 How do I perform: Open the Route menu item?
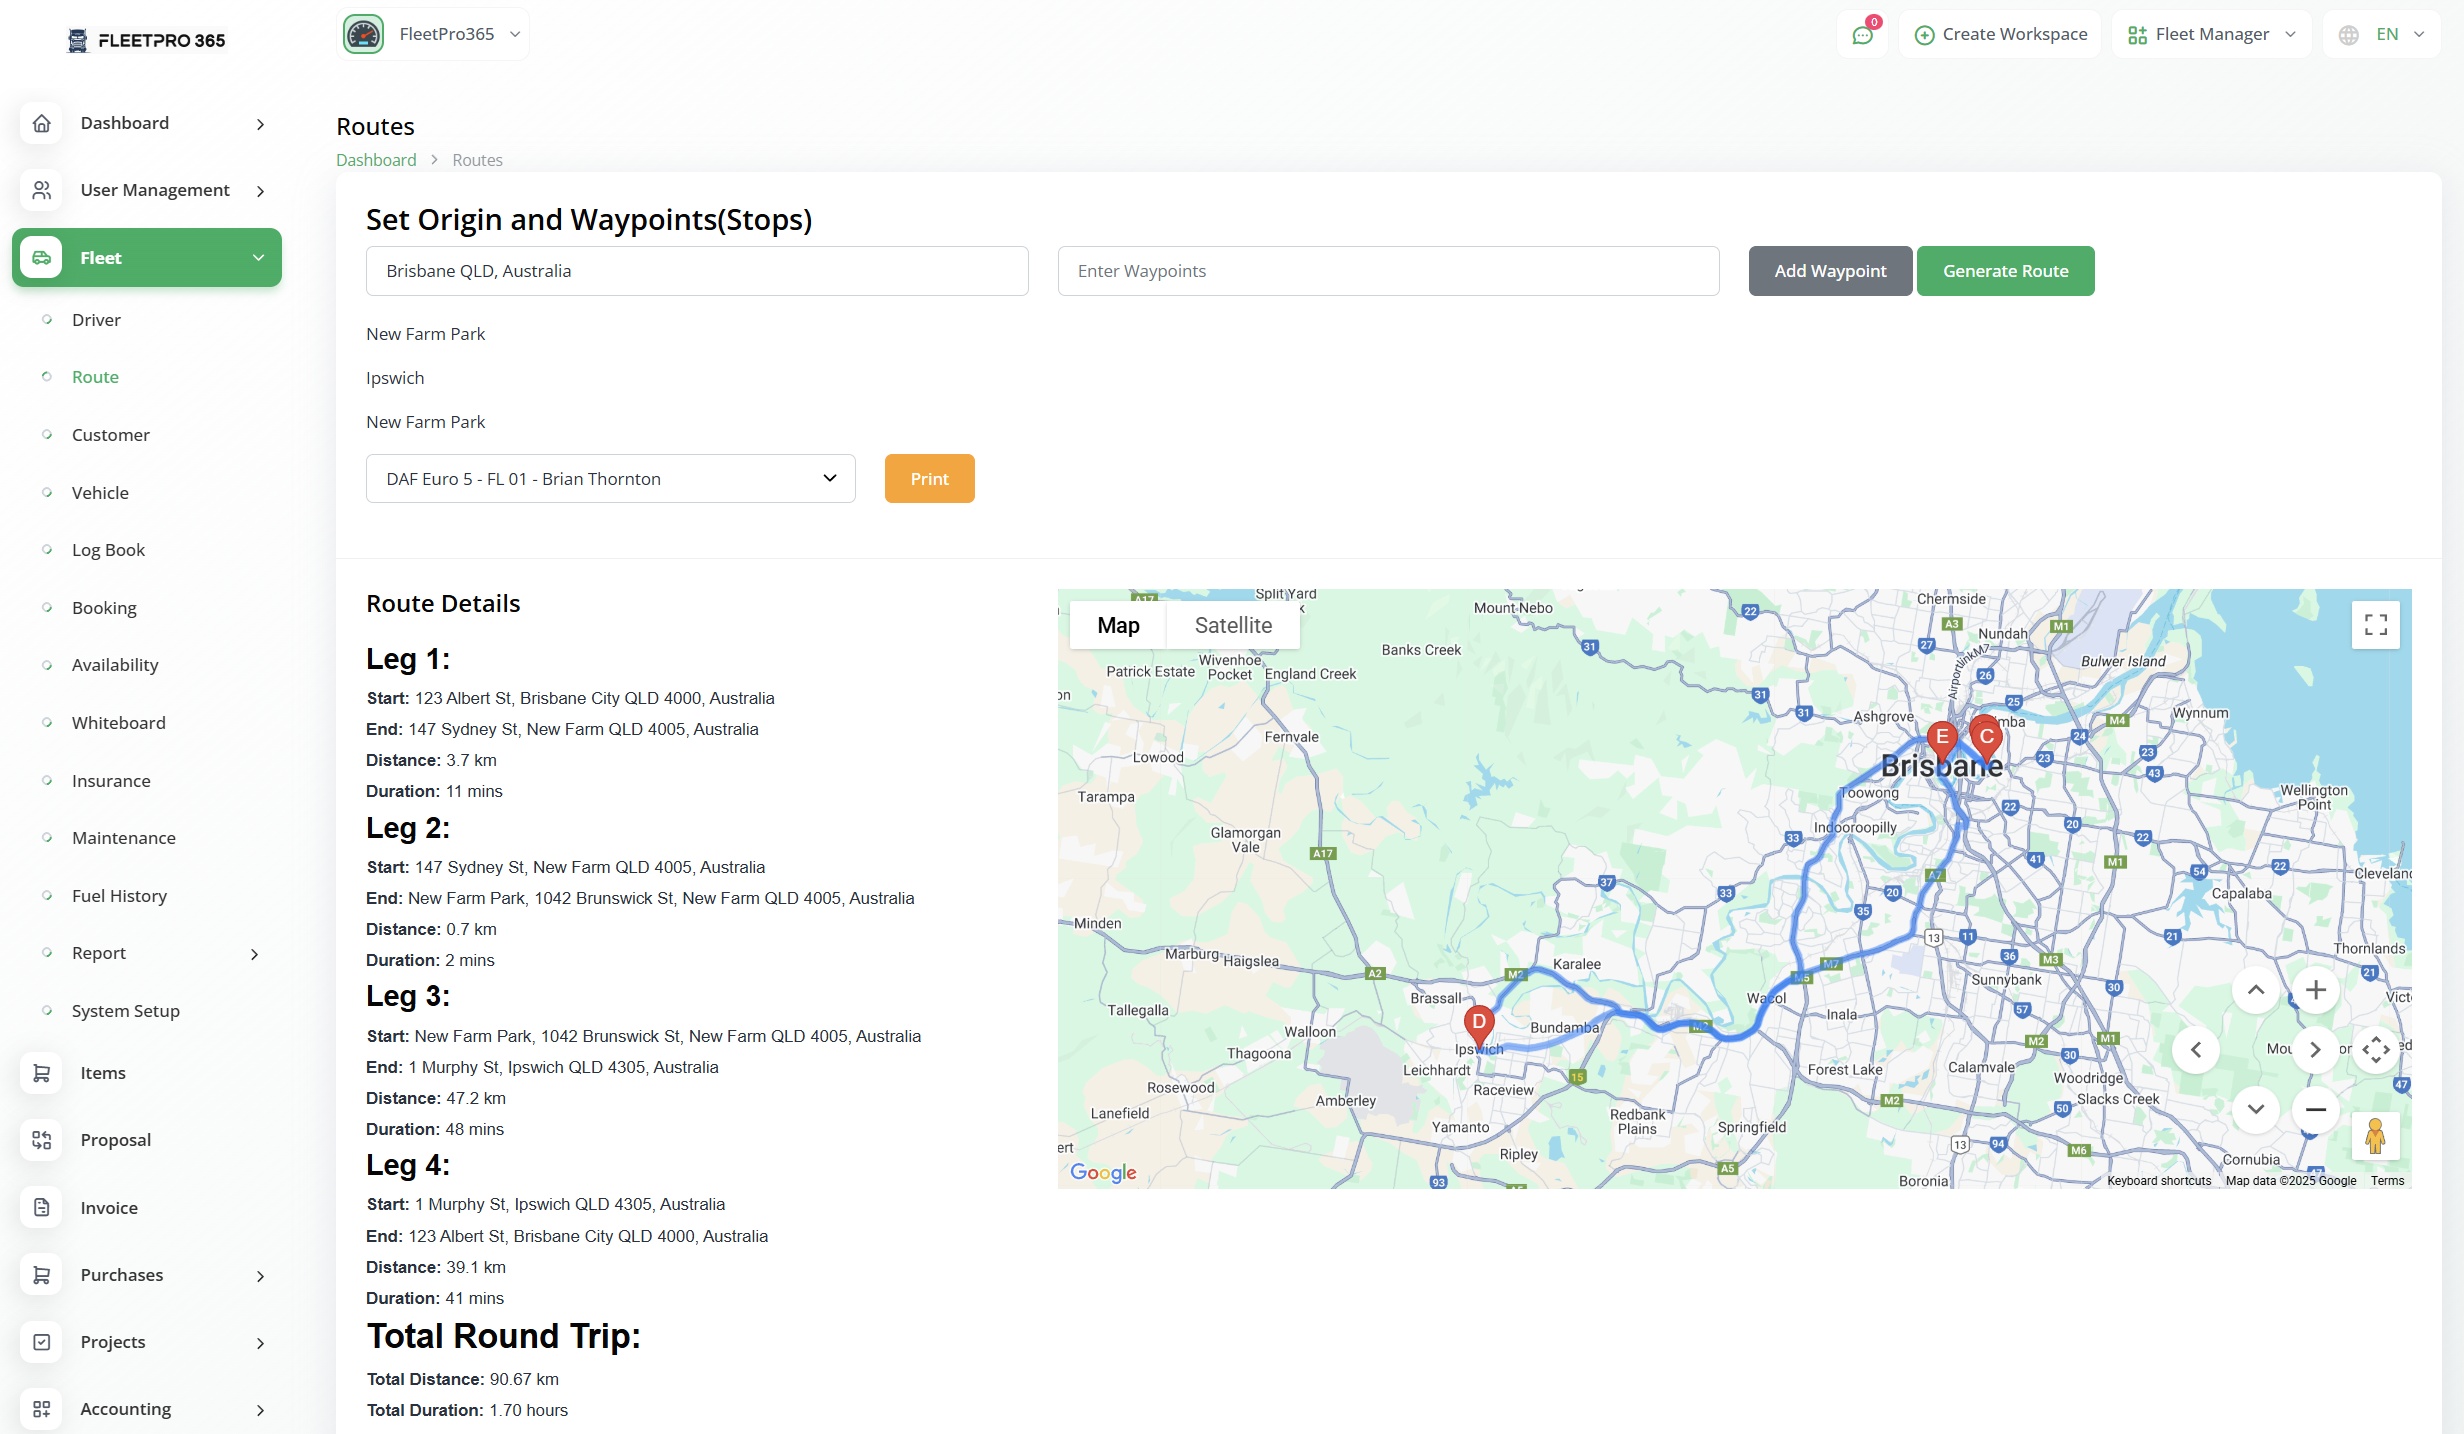[x=95, y=377]
